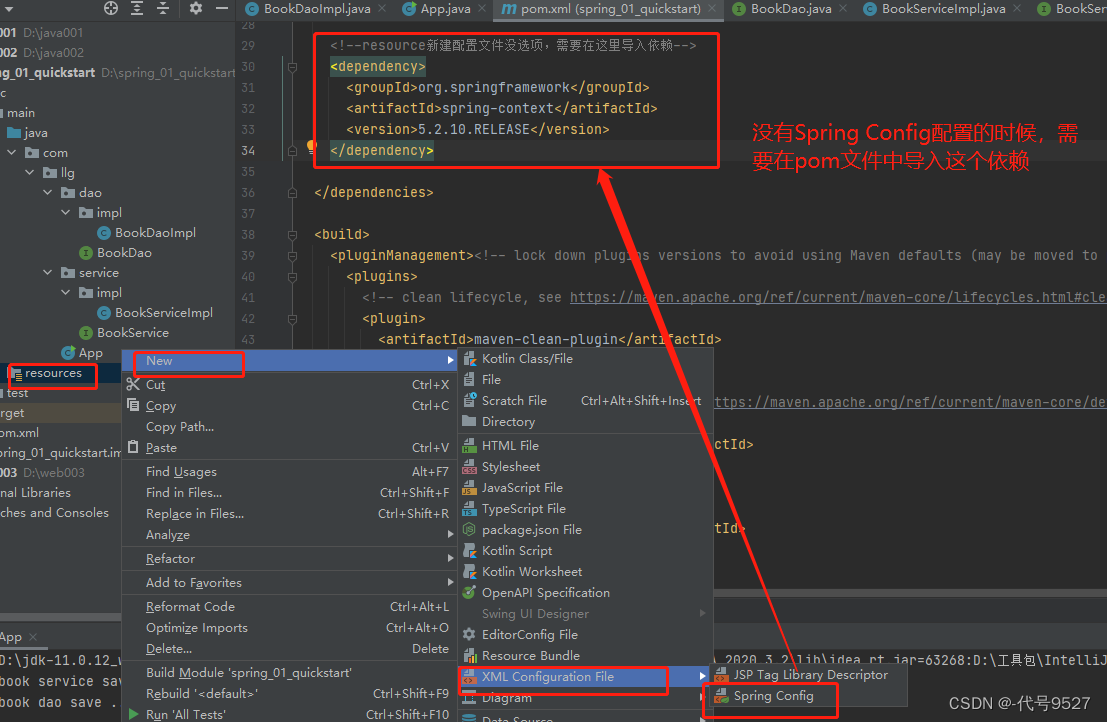The image size is (1107, 722).
Task: Collapse the com package node
Action: tap(12, 152)
